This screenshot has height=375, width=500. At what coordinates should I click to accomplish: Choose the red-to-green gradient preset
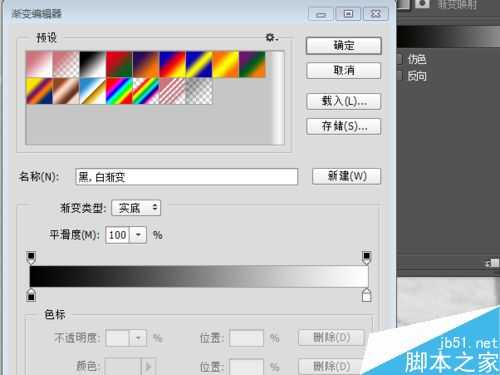coord(119,64)
